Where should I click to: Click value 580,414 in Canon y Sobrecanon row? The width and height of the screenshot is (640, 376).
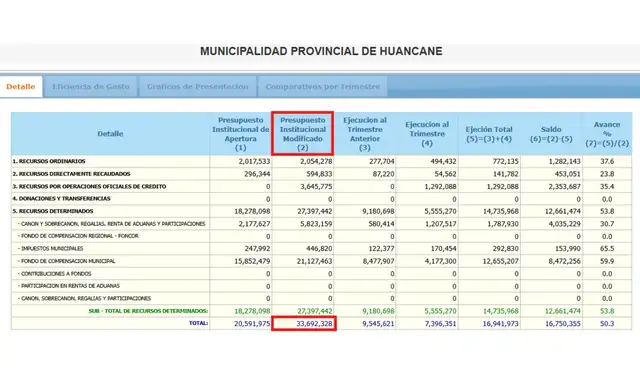coord(382,224)
